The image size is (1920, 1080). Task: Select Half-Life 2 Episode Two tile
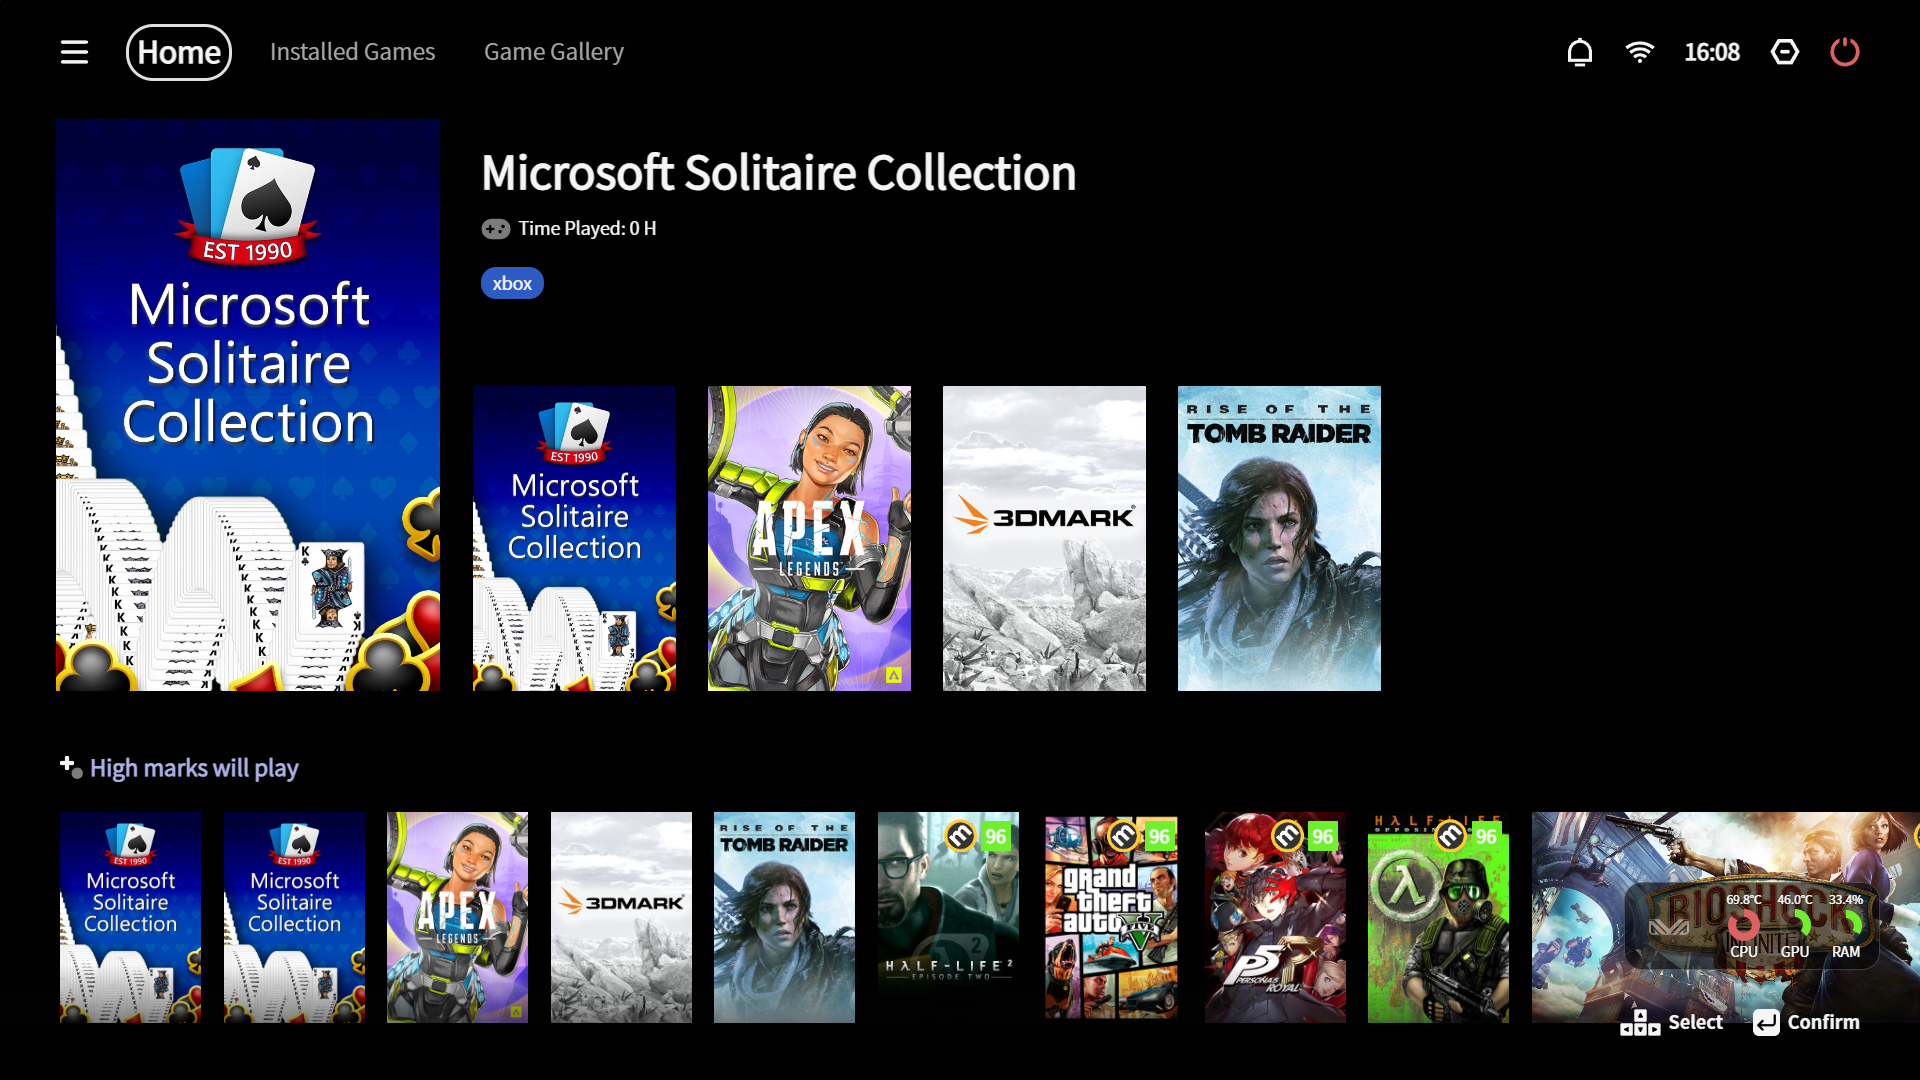click(x=948, y=917)
